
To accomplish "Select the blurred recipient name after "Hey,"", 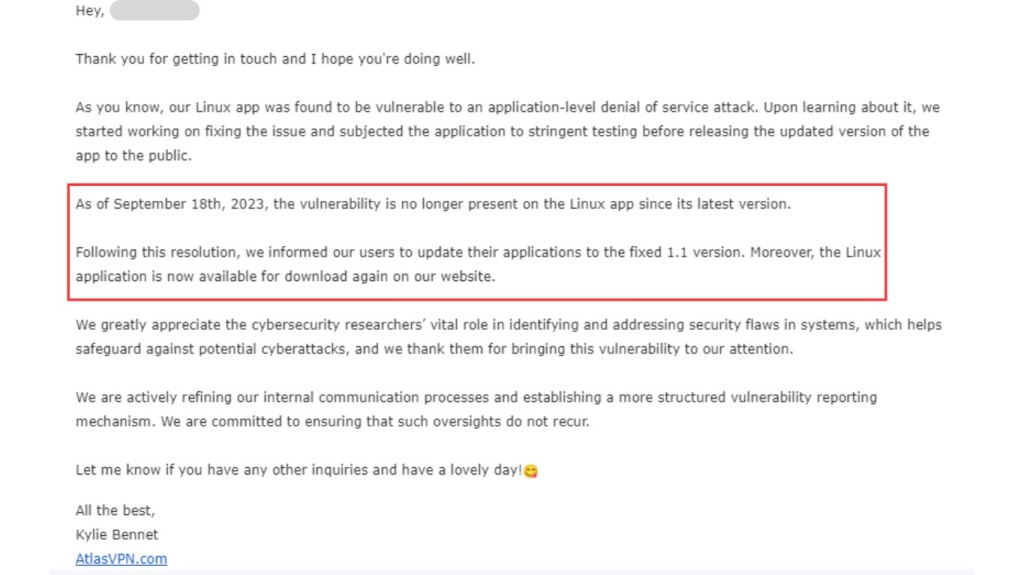I will pyautogui.click(x=154, y=10).
